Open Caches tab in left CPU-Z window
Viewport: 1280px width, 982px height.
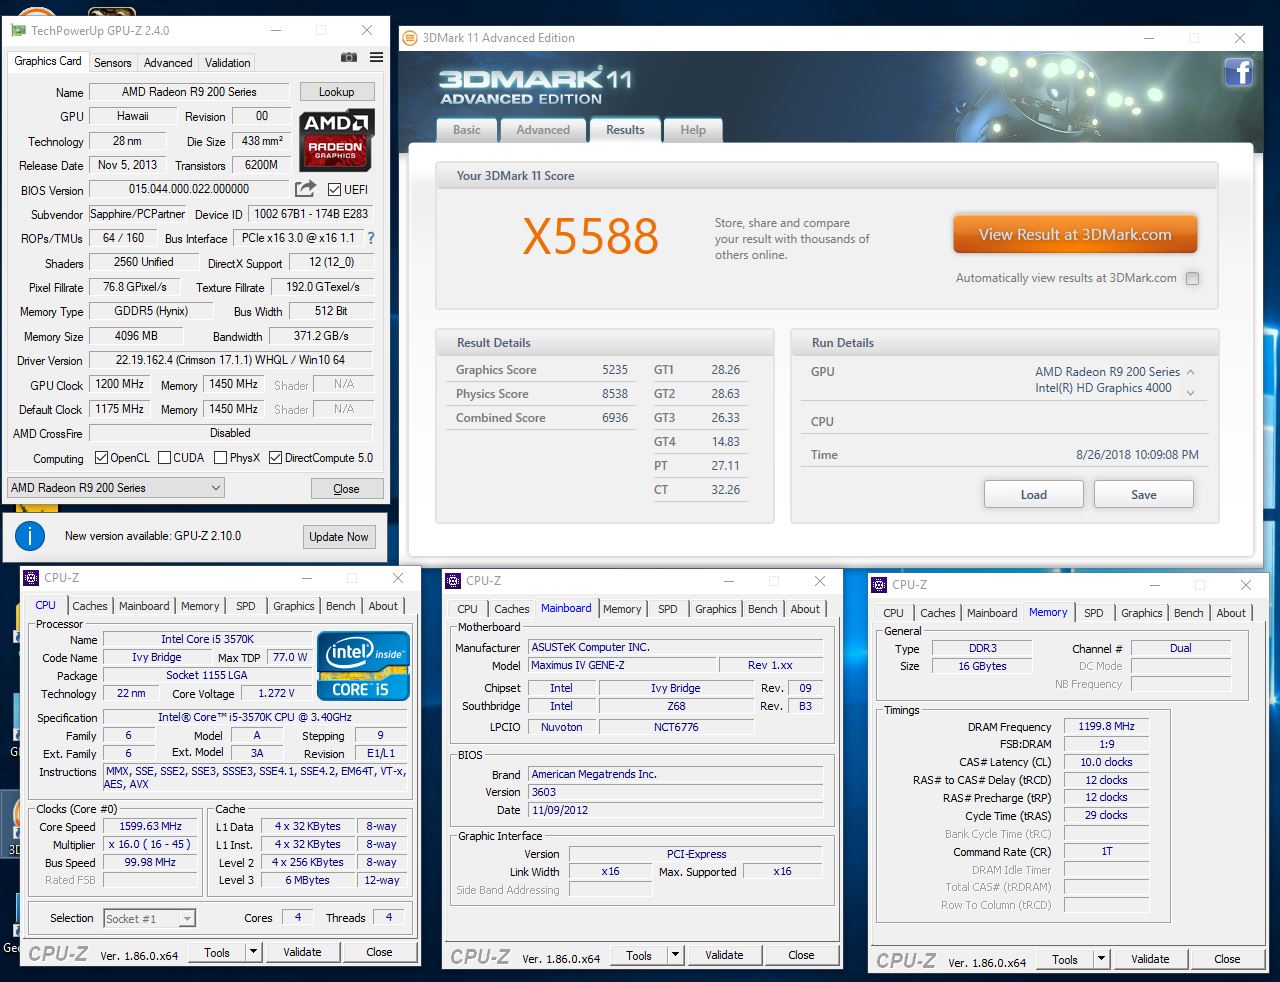pyautogui.click(x=90, y=606)
